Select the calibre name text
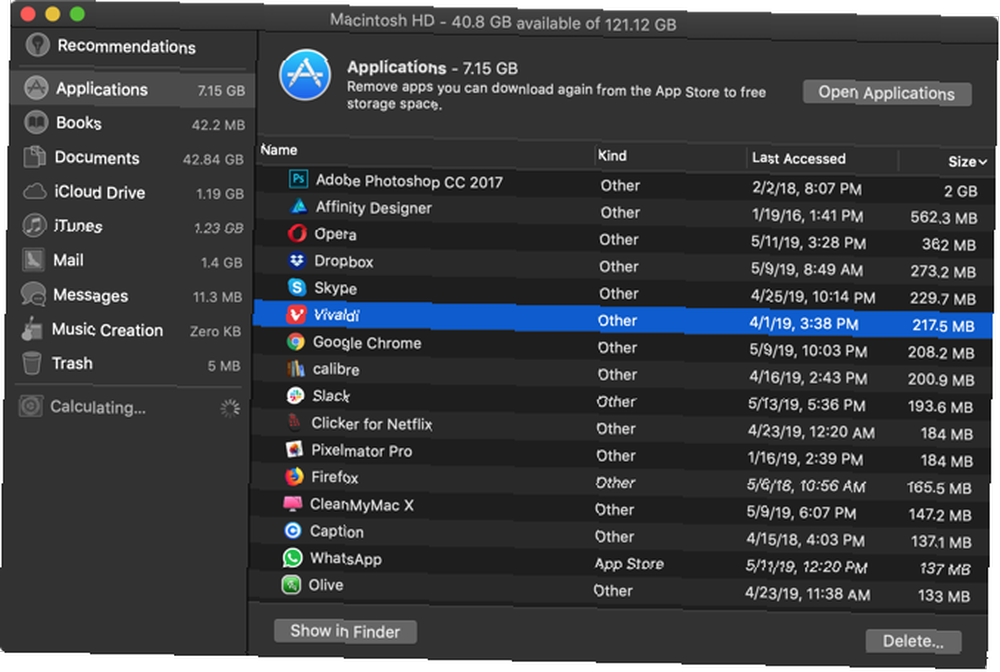1000x672 pixels. click(335, 370)
